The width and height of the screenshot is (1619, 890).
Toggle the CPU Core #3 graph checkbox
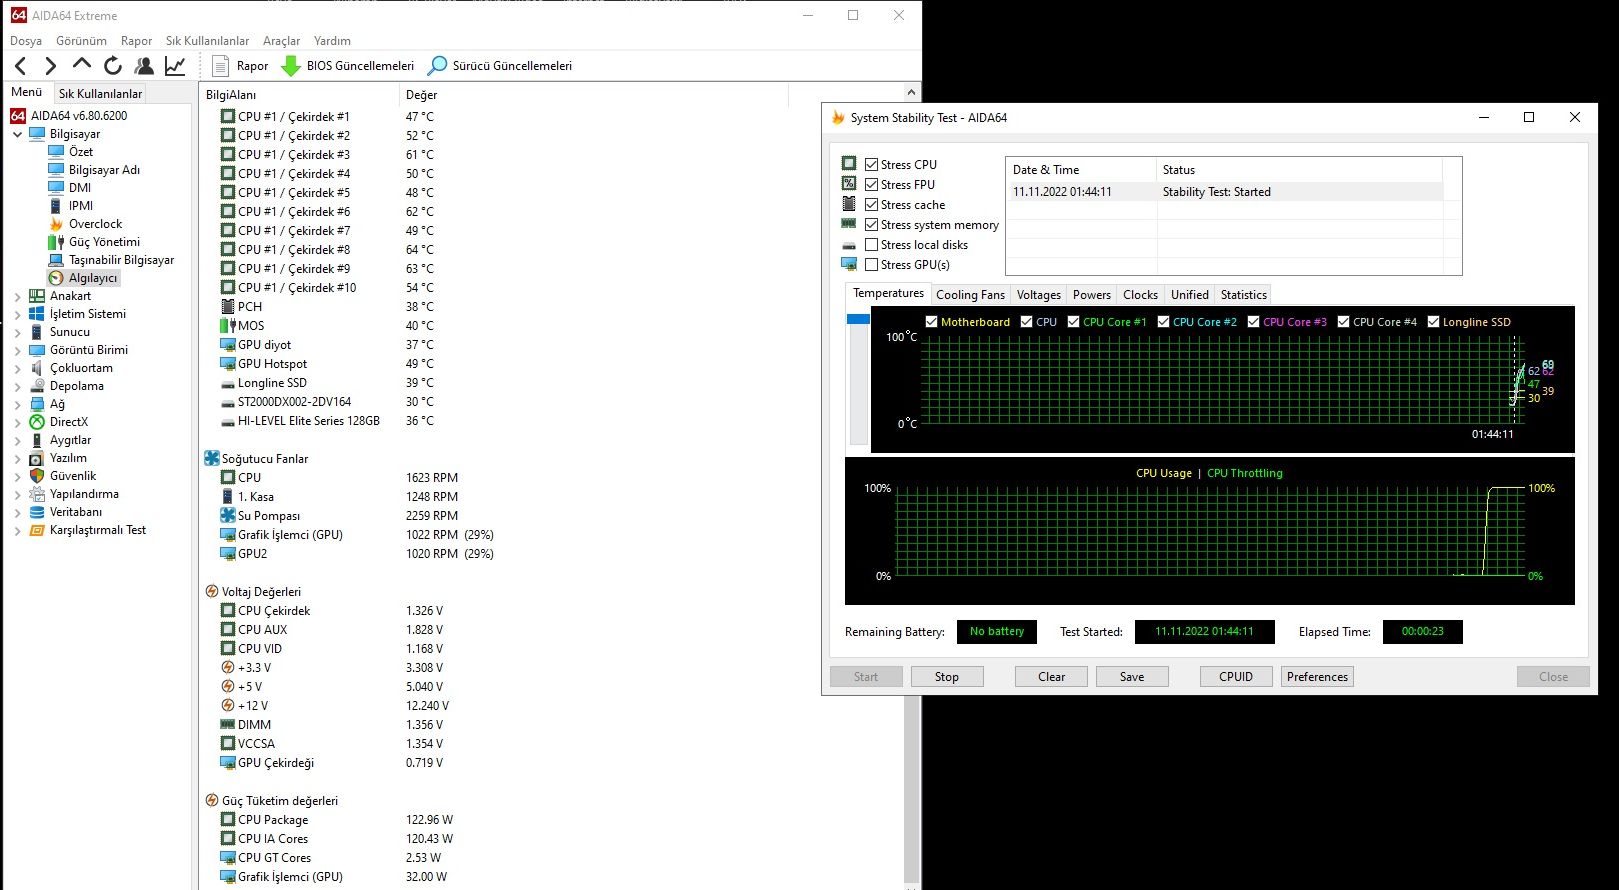point(1254,322)
